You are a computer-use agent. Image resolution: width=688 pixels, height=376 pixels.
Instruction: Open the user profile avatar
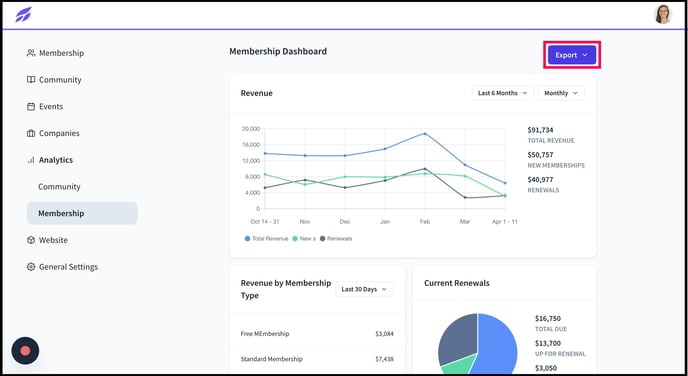point(663,14)
